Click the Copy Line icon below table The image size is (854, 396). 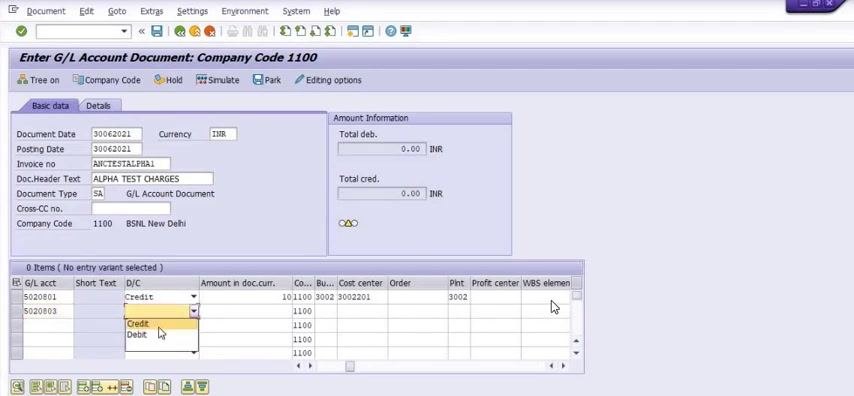point(150,387)
